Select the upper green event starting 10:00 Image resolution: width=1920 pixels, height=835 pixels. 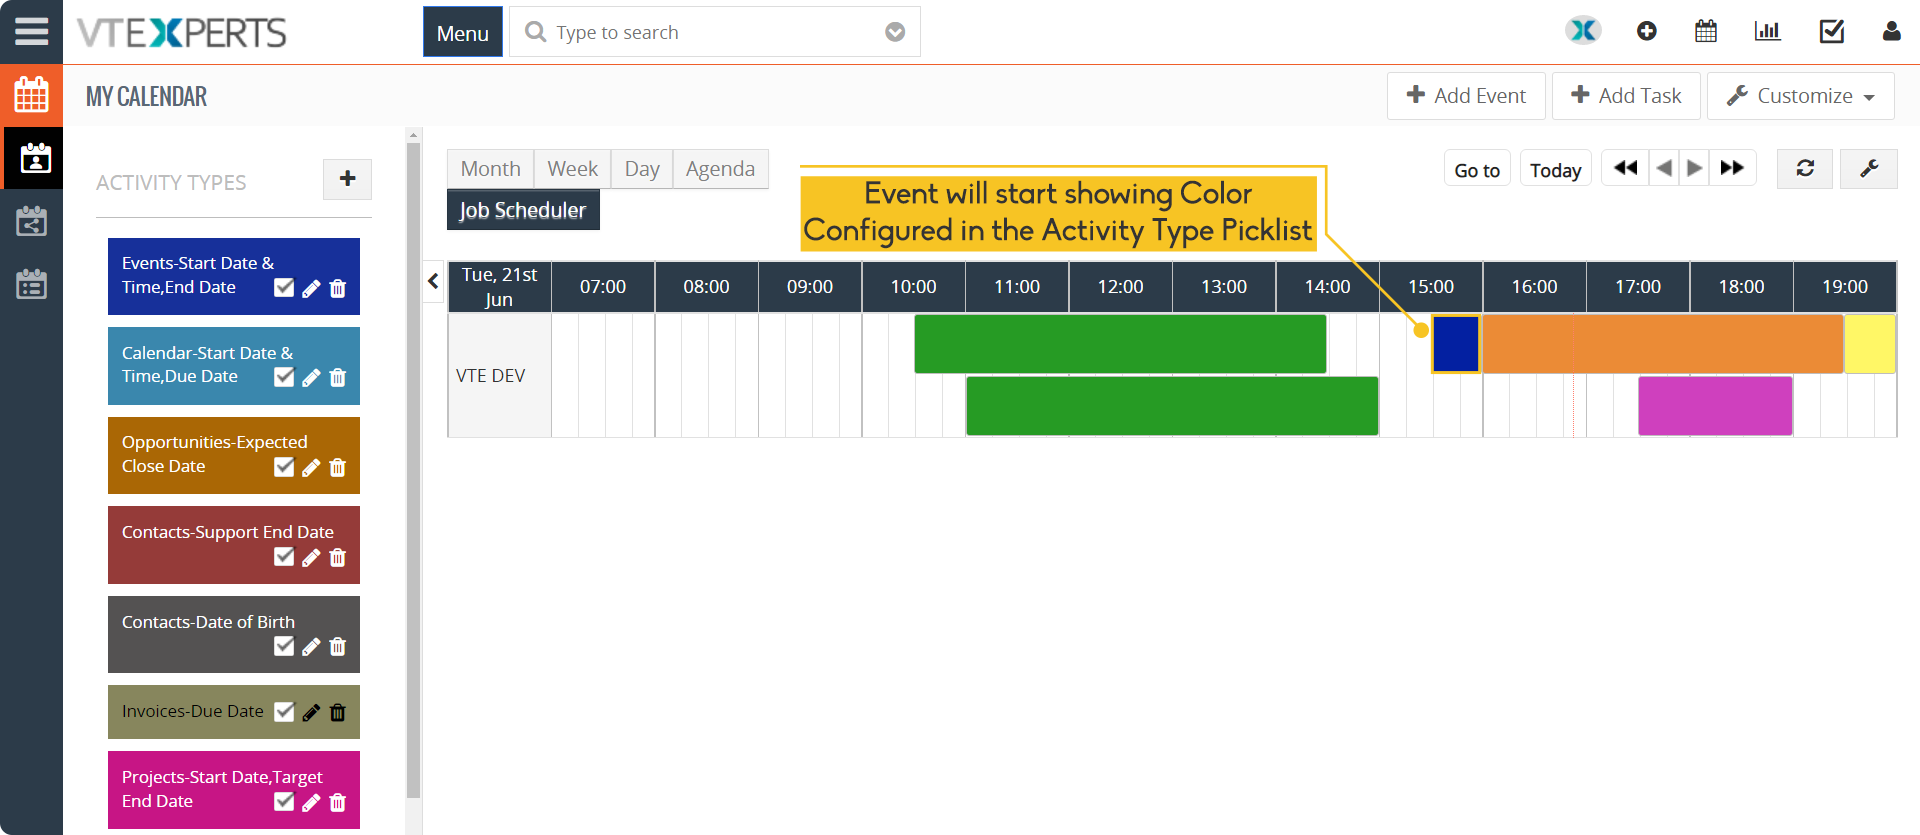[1120, 344]
